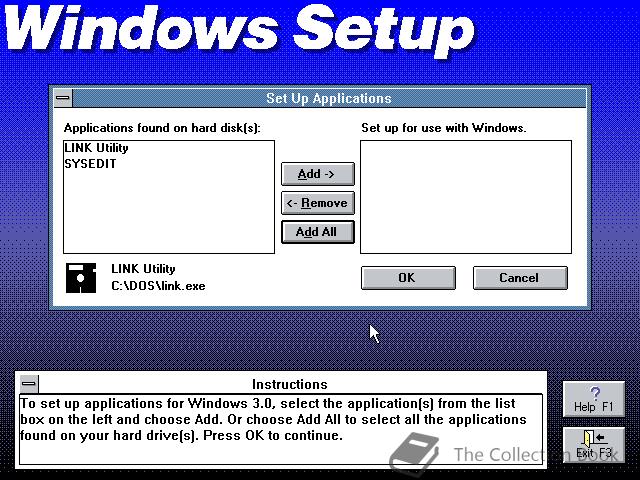Confirm with the OK button
Image resolution: width=640 pixels, height=480 pixels.
pos(408,278)
